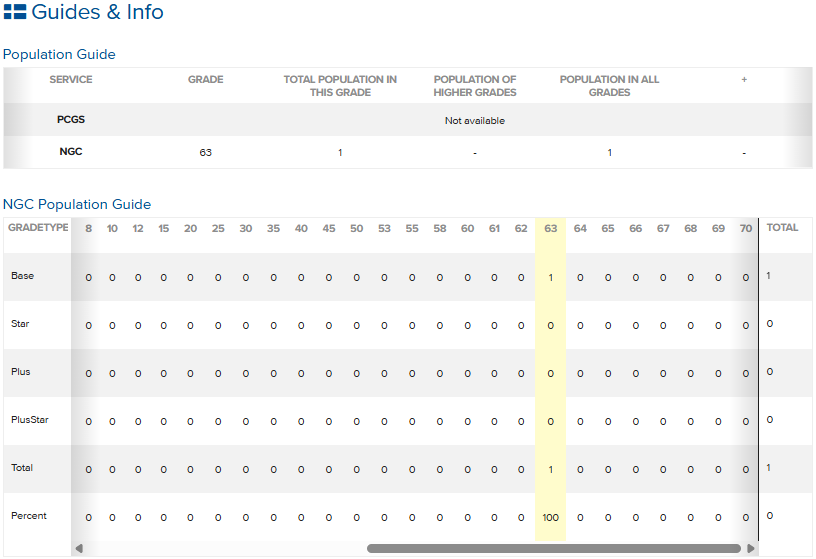This screenshot has width=816, height=559.
Task: Click the Not available text in PCGS row
Action: pyautogui.click(x=475, y=121)
